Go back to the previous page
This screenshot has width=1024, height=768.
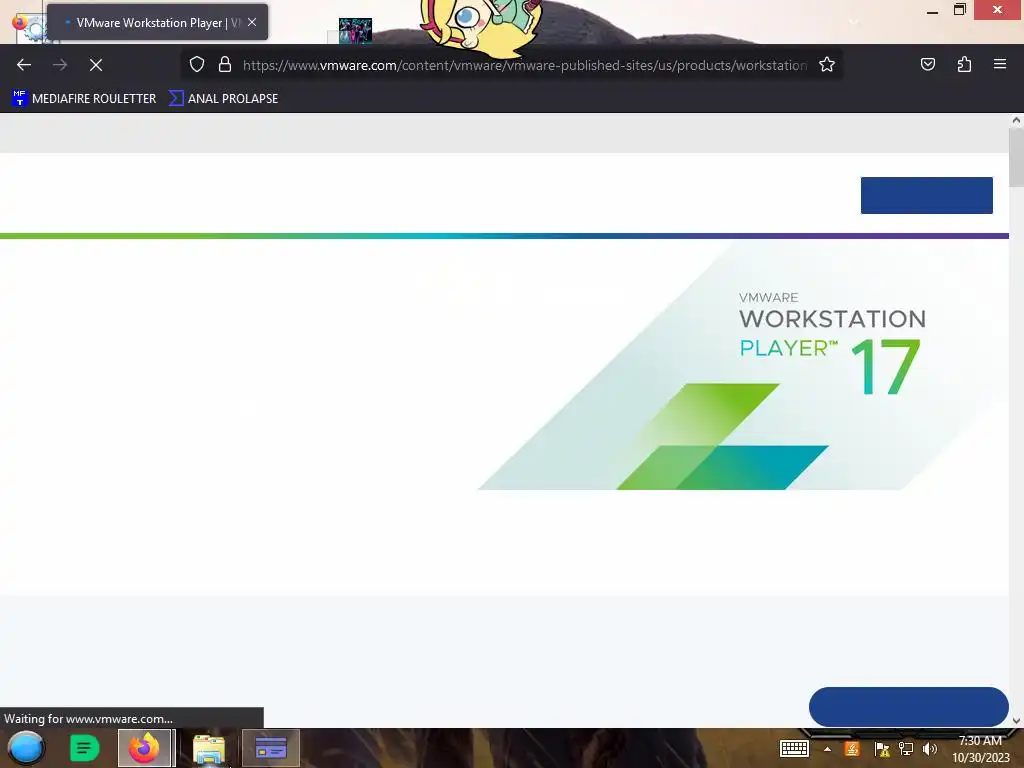click(x=24, y=65)
